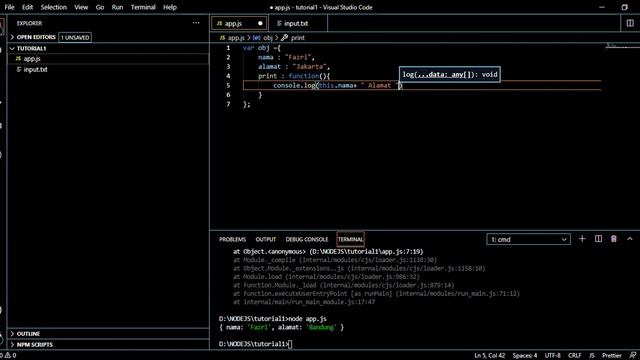This screenshot has height=360, width=640.
Task: Split the terminal pane
Action: (x=598, y=239)
